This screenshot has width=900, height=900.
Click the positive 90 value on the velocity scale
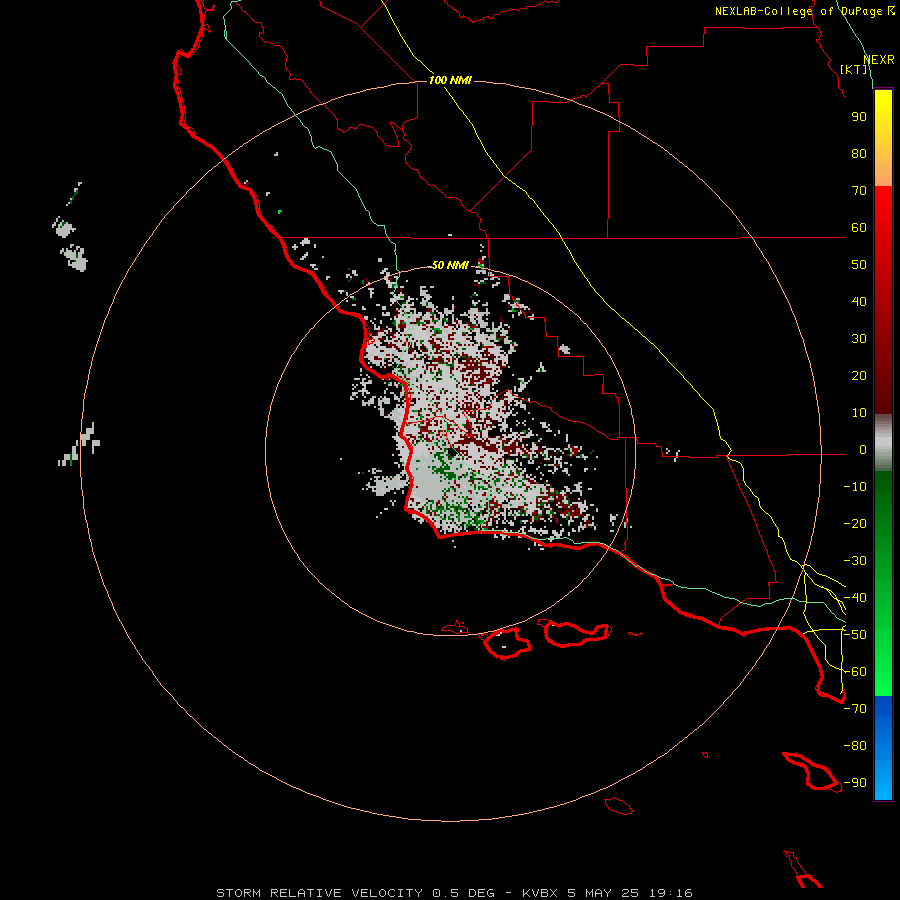click(x=859, y=117)
